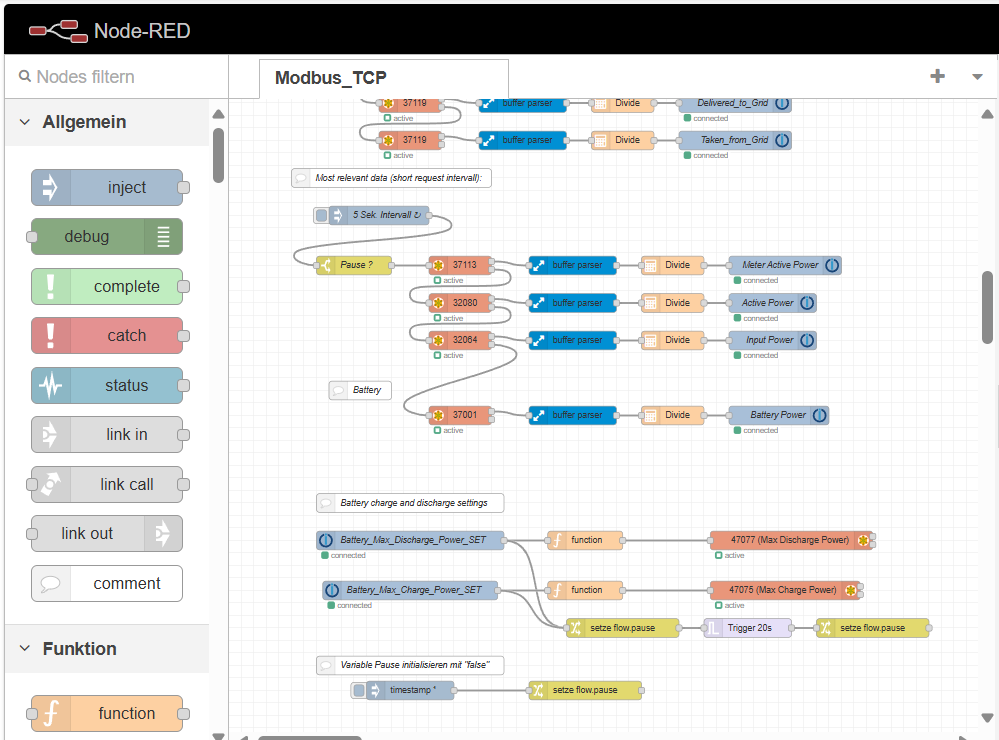This screenshot has width=999, height=740.
Task: Select the Active Power output node
Action: [772, 303]
